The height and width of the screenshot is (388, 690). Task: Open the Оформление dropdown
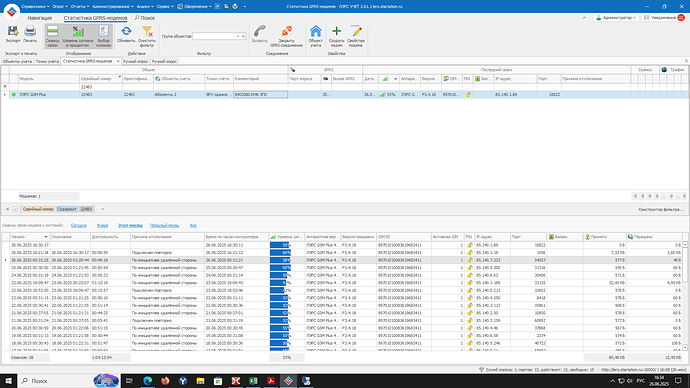pyautogui.click(x=194, y=7)
